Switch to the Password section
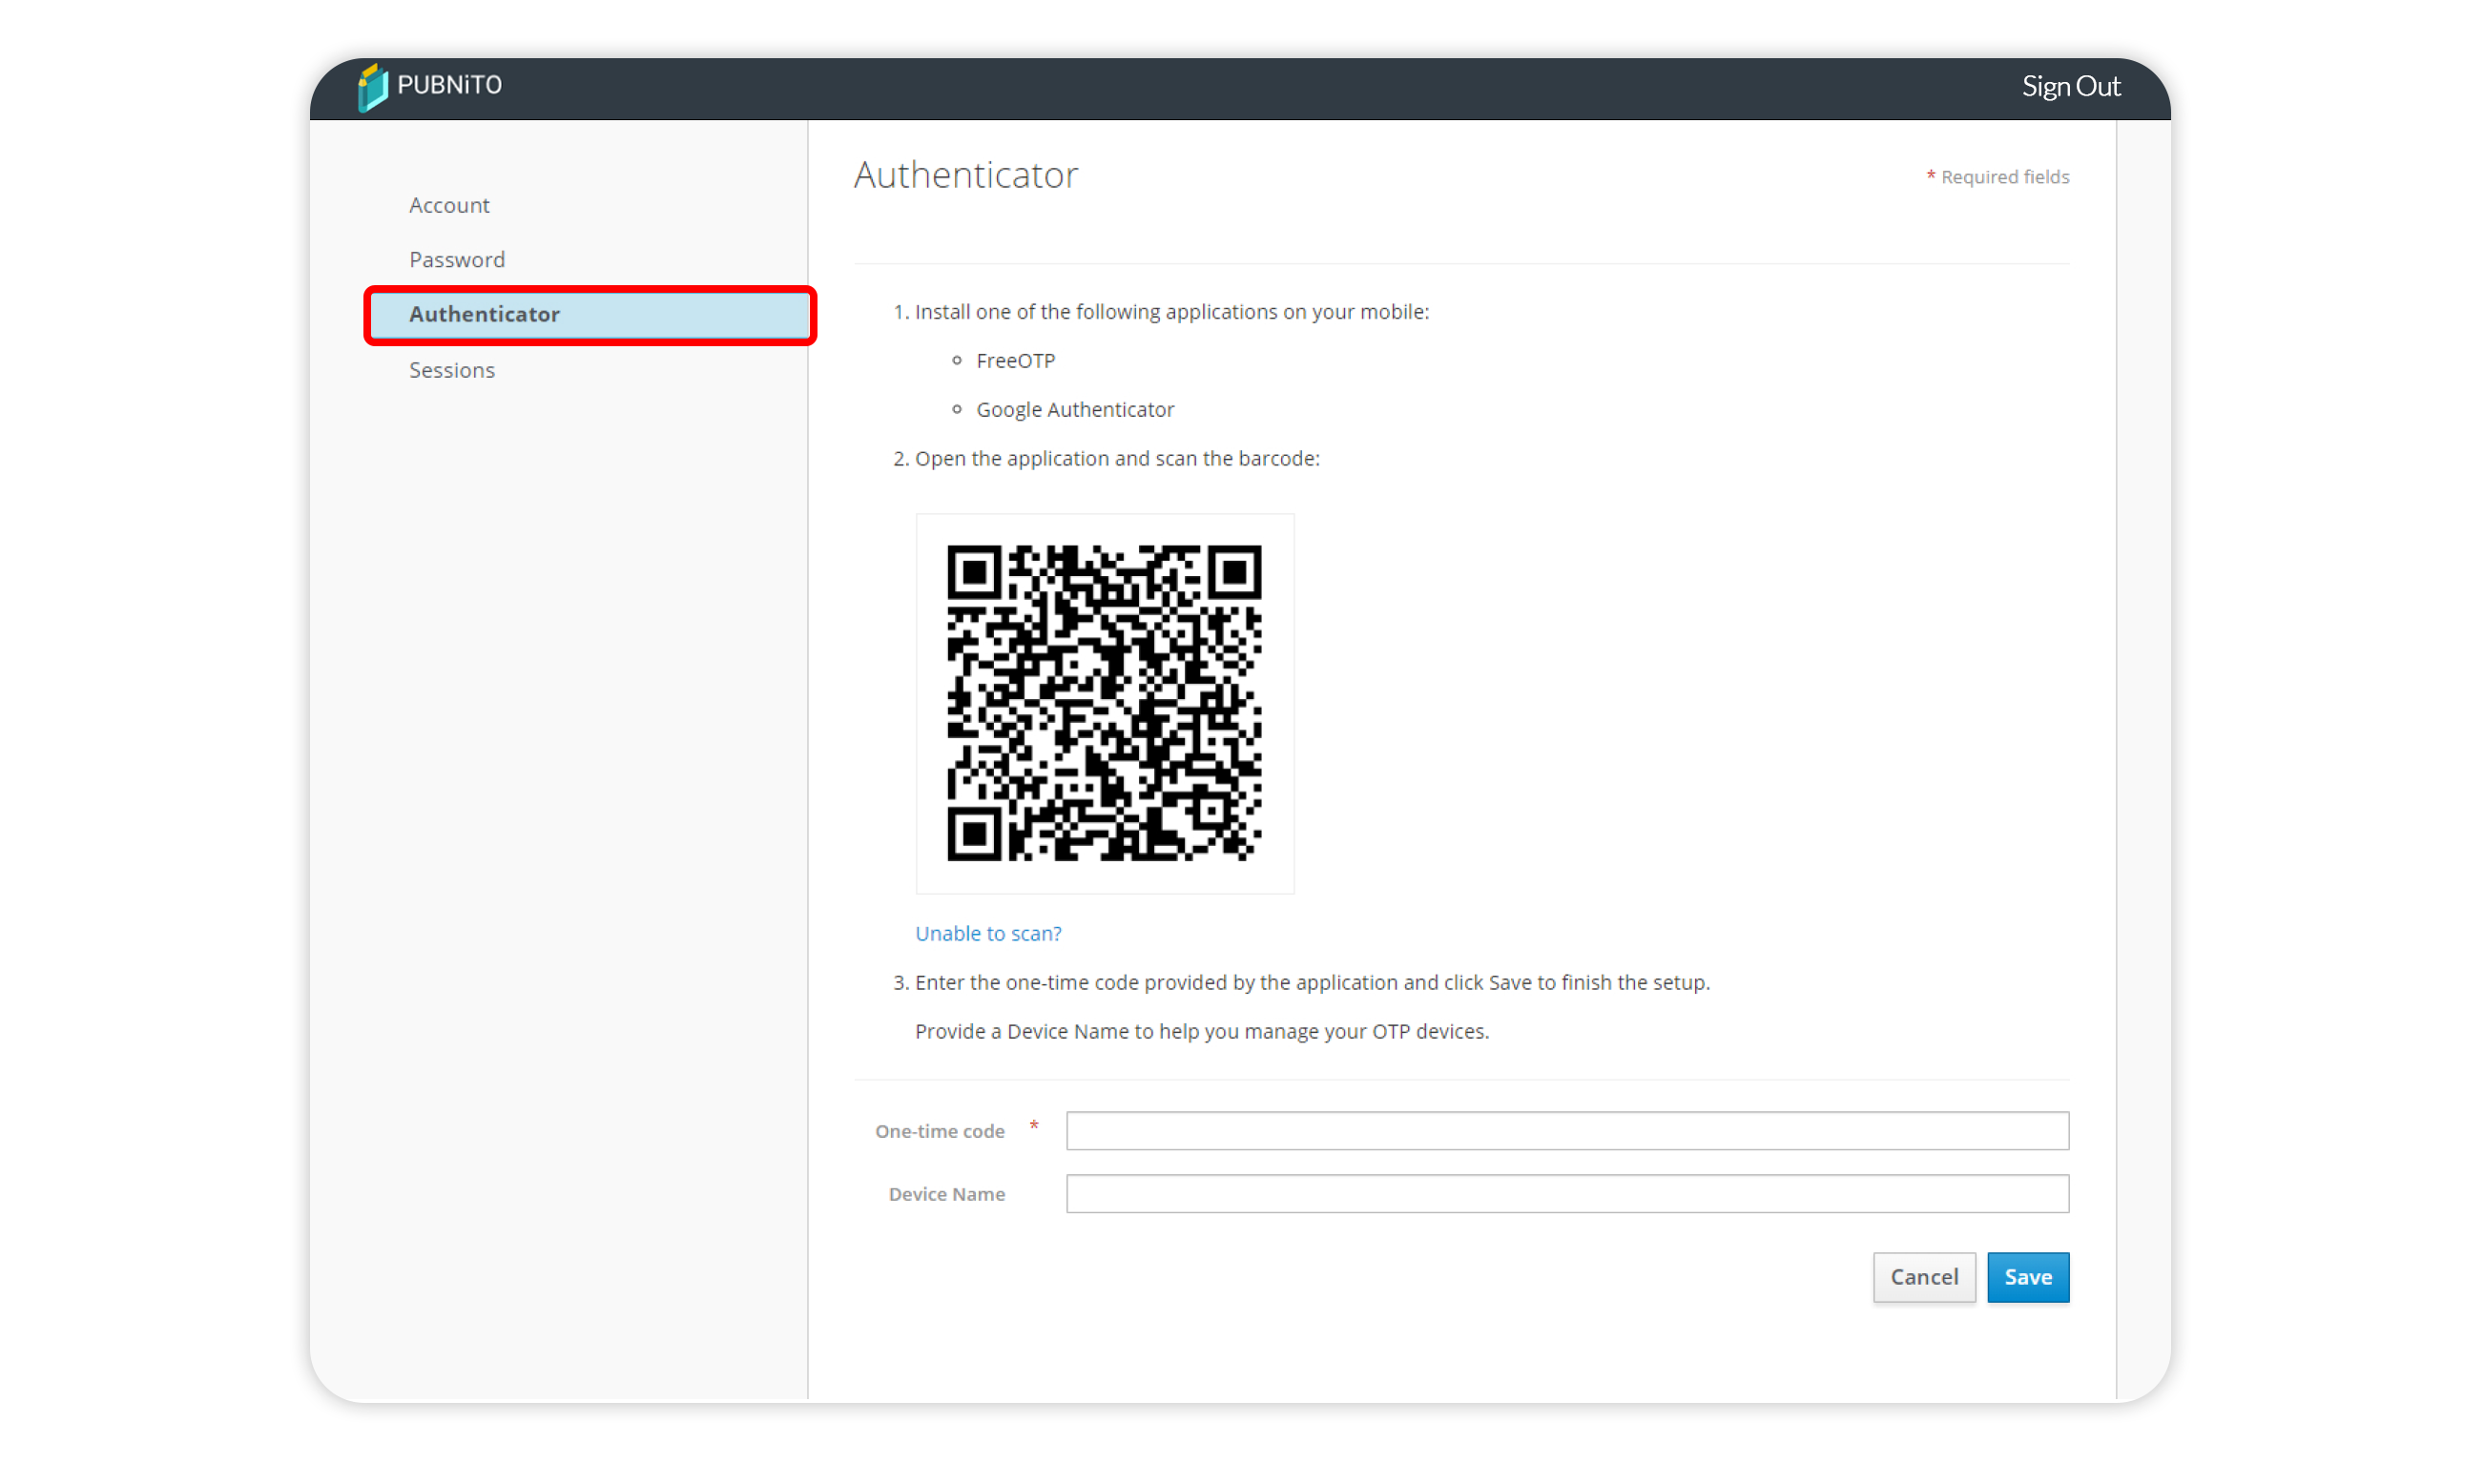 pos(457,259)
